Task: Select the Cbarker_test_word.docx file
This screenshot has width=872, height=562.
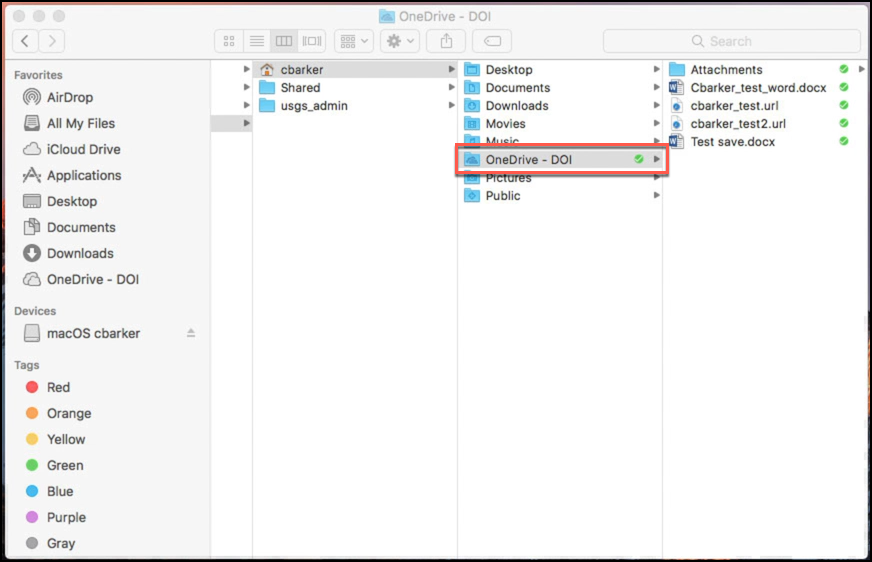Action: click(x=767, y=88)
